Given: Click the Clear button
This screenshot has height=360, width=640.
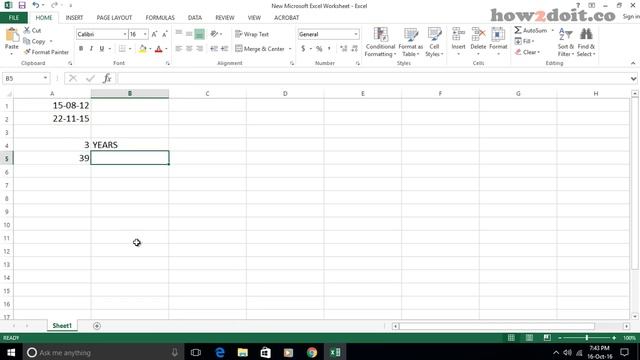Looking at the screenshot, I should click(527, 52).
